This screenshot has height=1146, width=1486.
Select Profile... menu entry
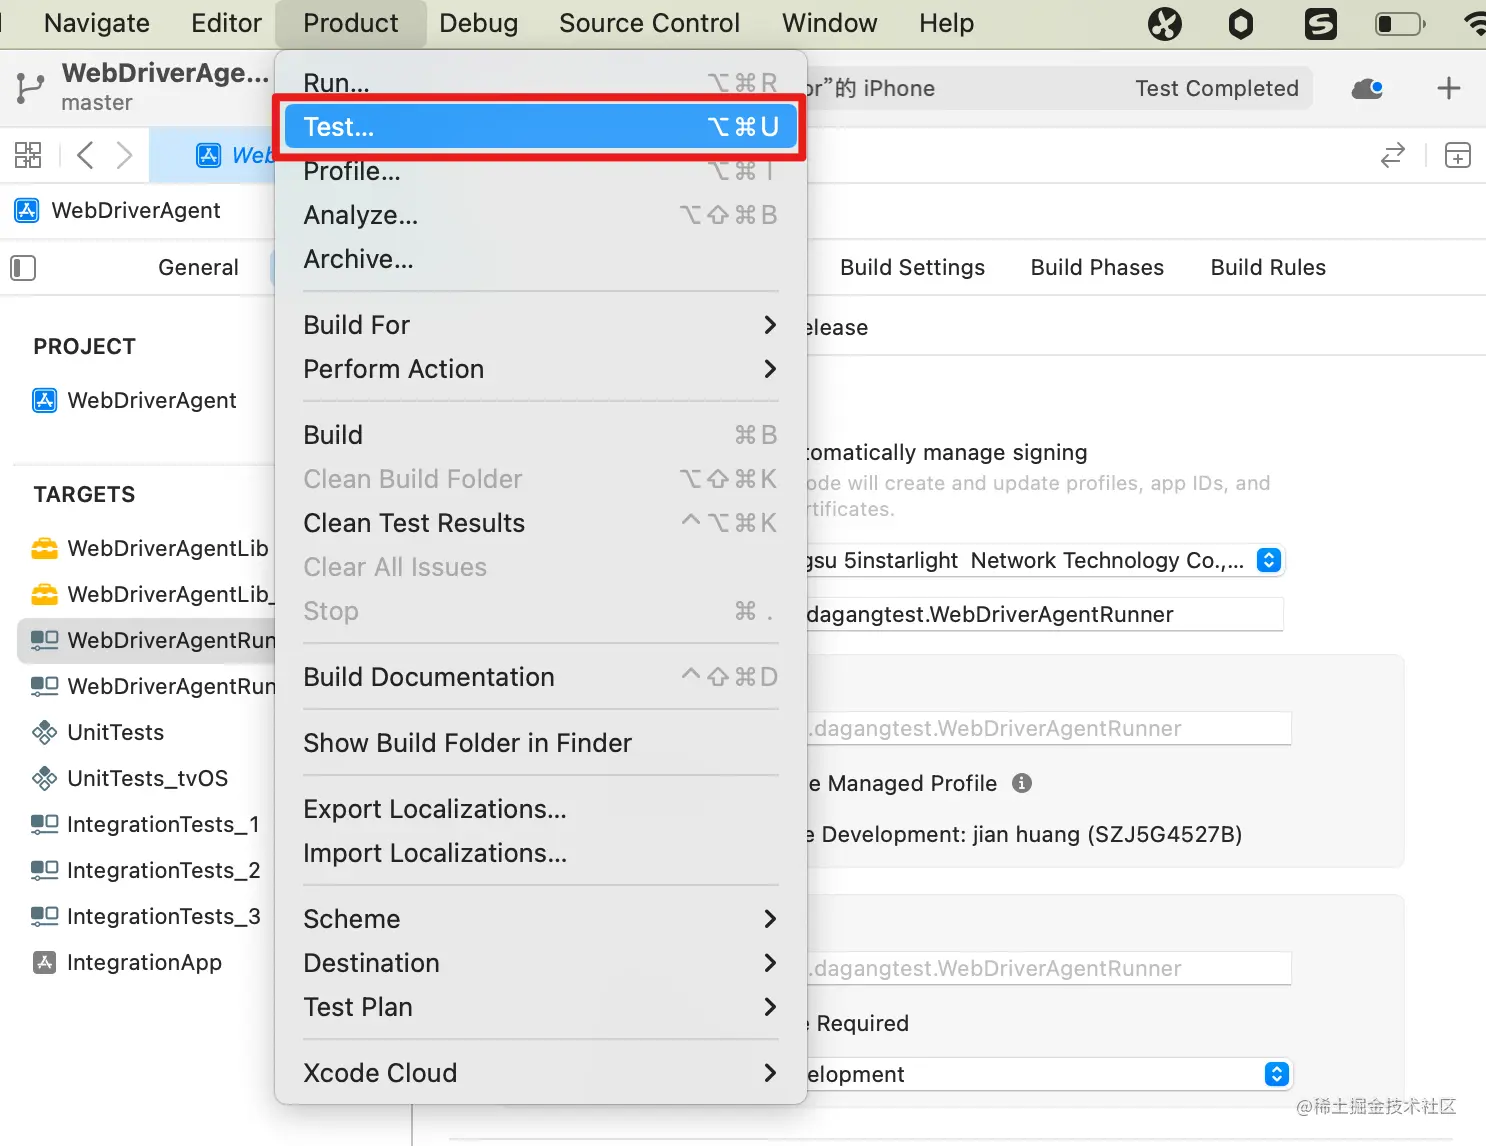tap(540, 171)
